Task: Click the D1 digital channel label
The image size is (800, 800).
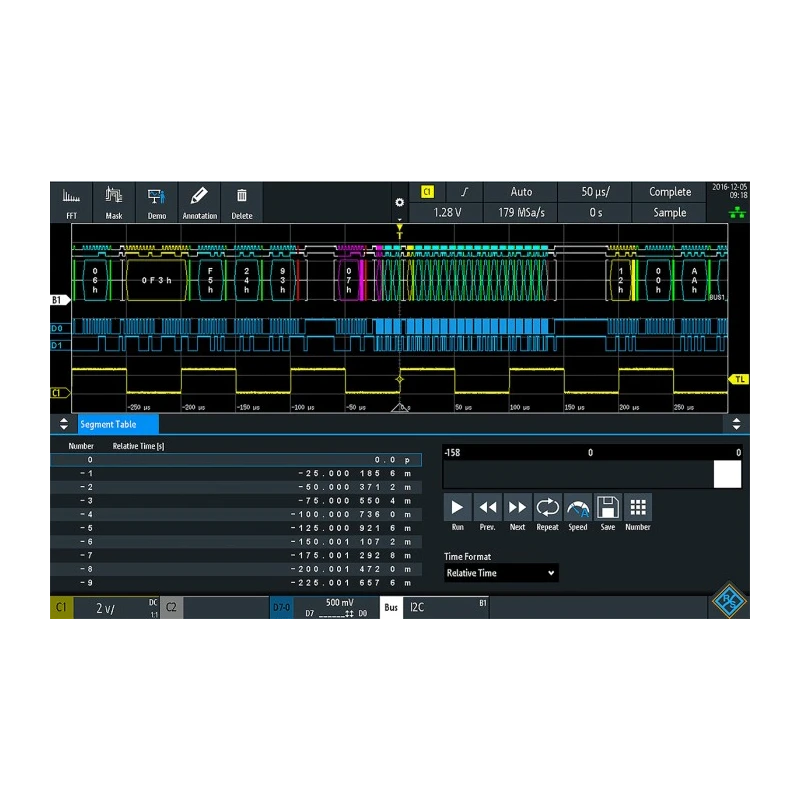Action: [x=57, y=345]
